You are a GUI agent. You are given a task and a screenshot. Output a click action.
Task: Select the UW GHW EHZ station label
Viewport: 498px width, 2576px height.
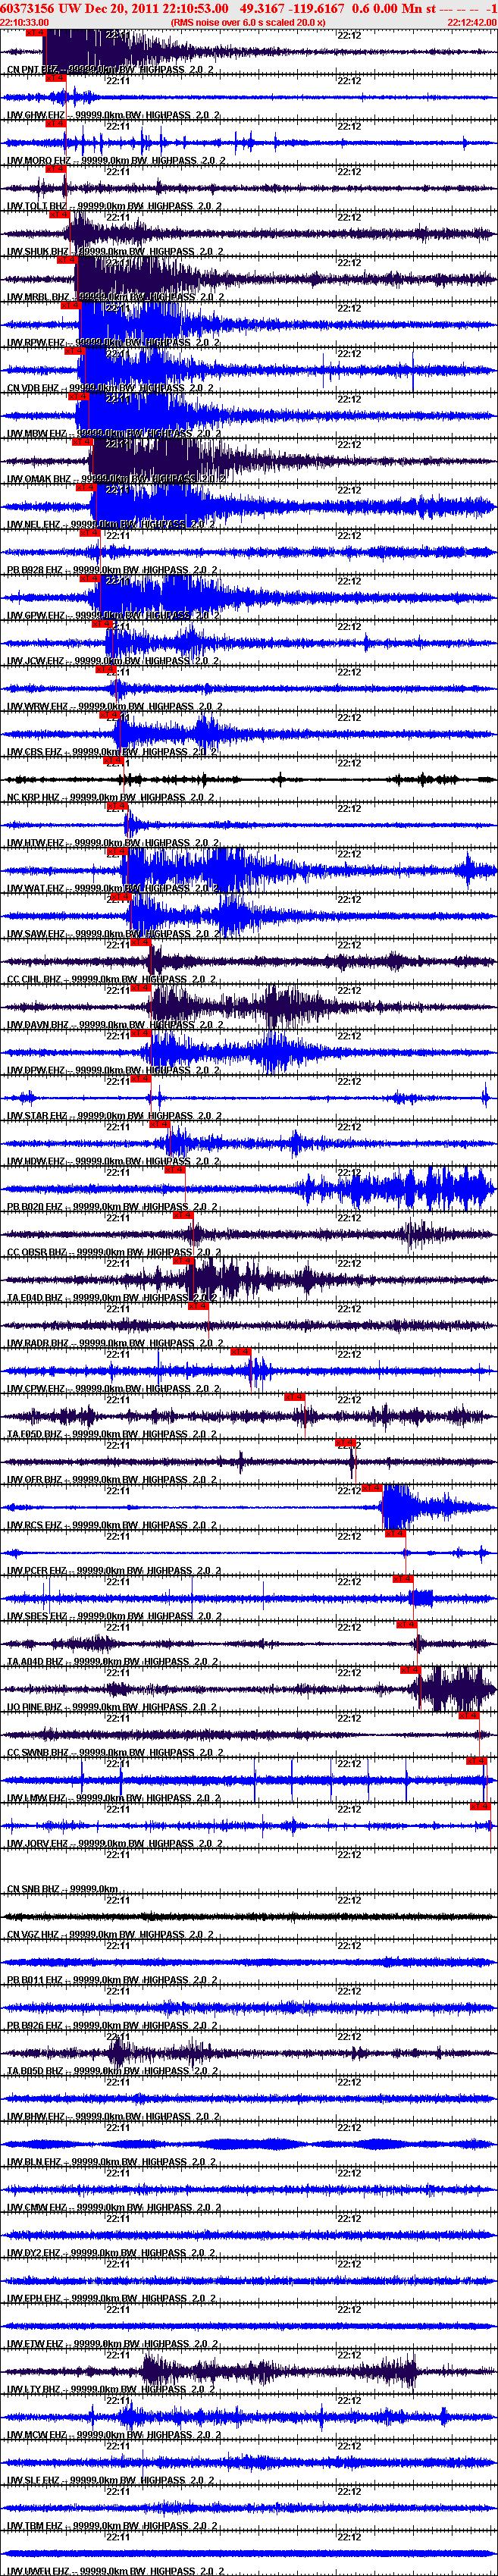[x=36, y=115]
